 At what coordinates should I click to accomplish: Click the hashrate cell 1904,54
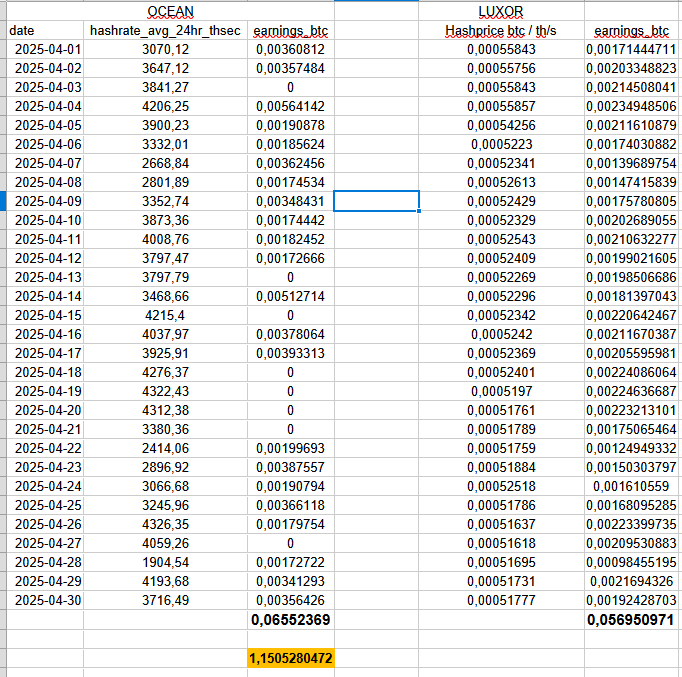point(165,562)
